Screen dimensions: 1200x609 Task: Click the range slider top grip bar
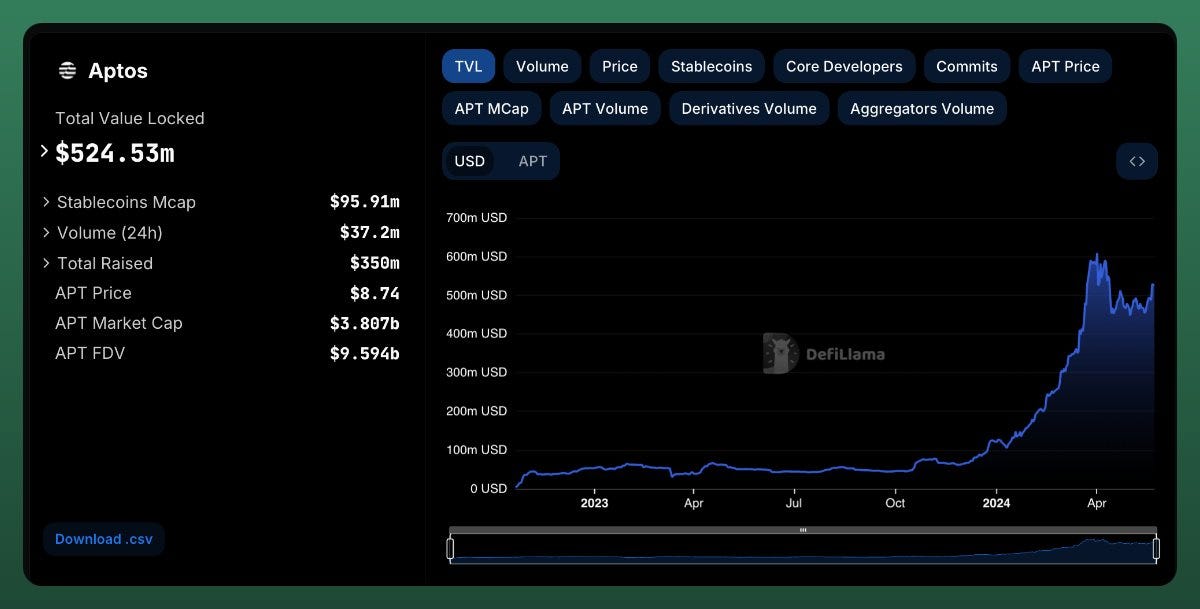(x=803, y=530)
